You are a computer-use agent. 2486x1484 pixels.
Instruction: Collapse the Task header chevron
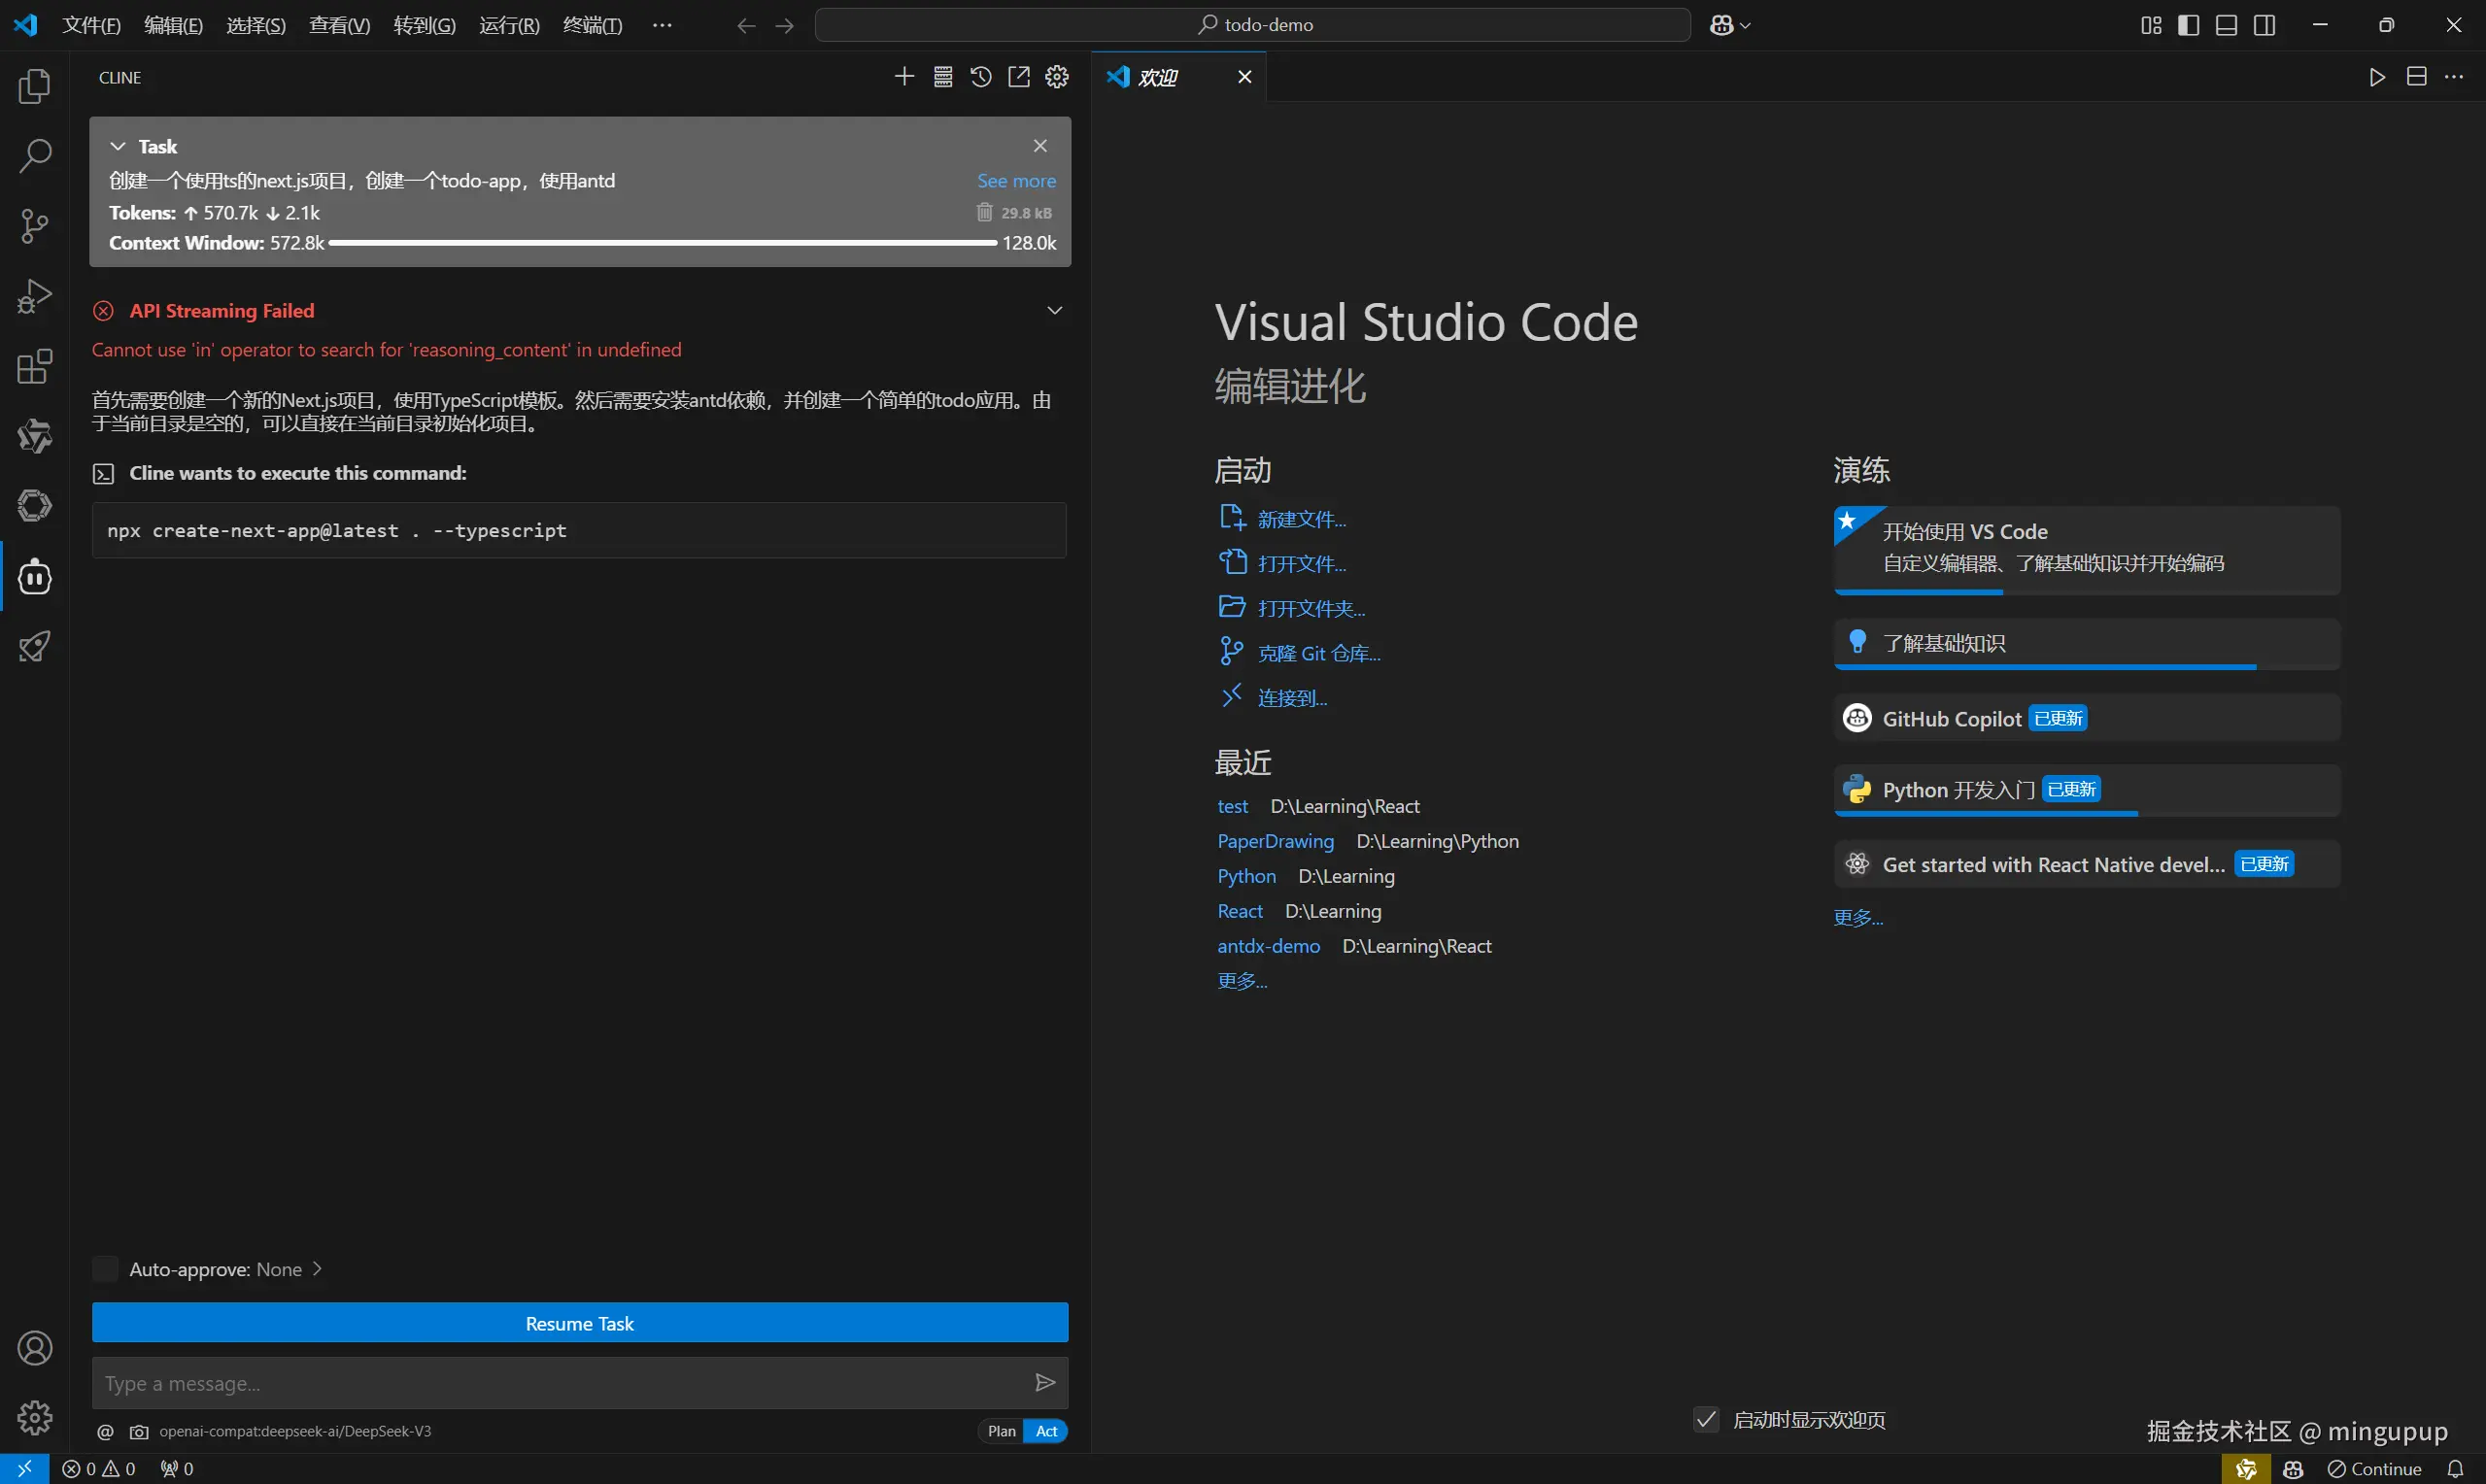pyautogui.click(x=118, y=146)
